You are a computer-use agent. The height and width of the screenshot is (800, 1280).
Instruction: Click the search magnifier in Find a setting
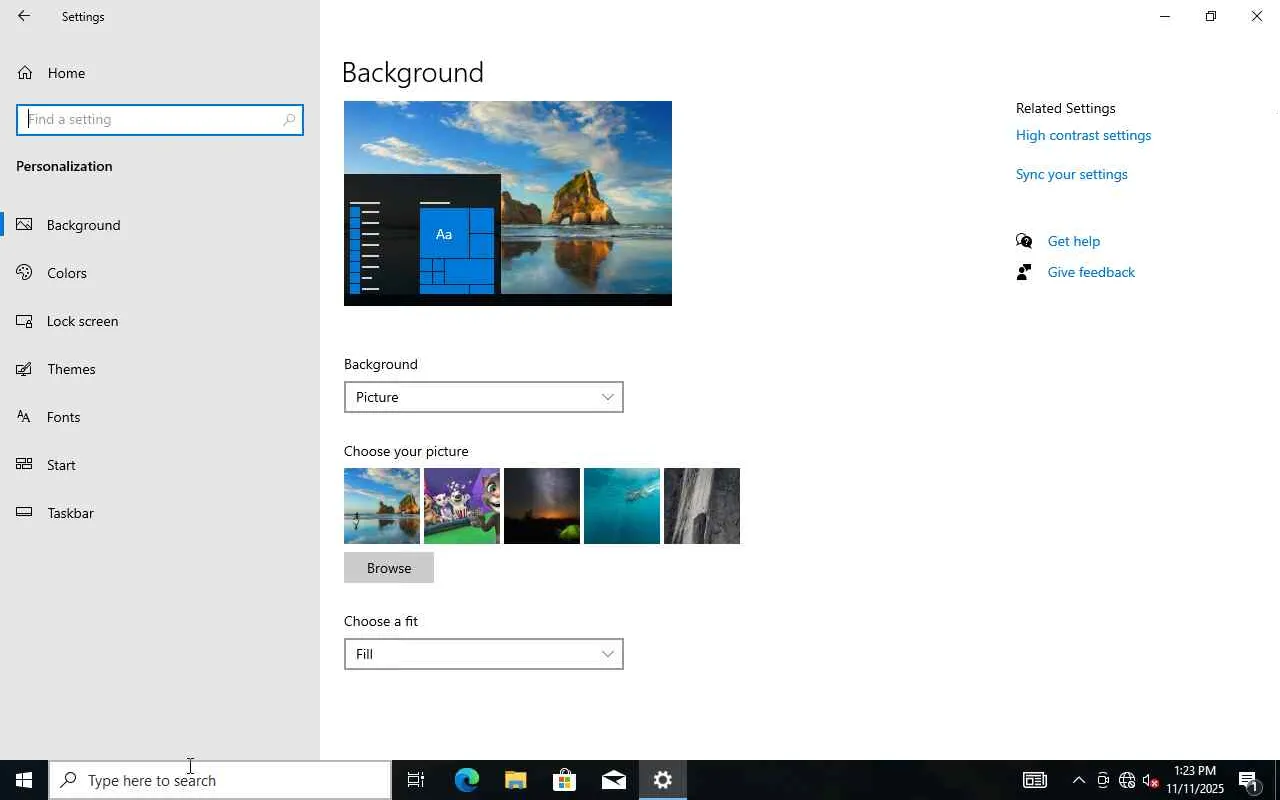tap(289, 119)
